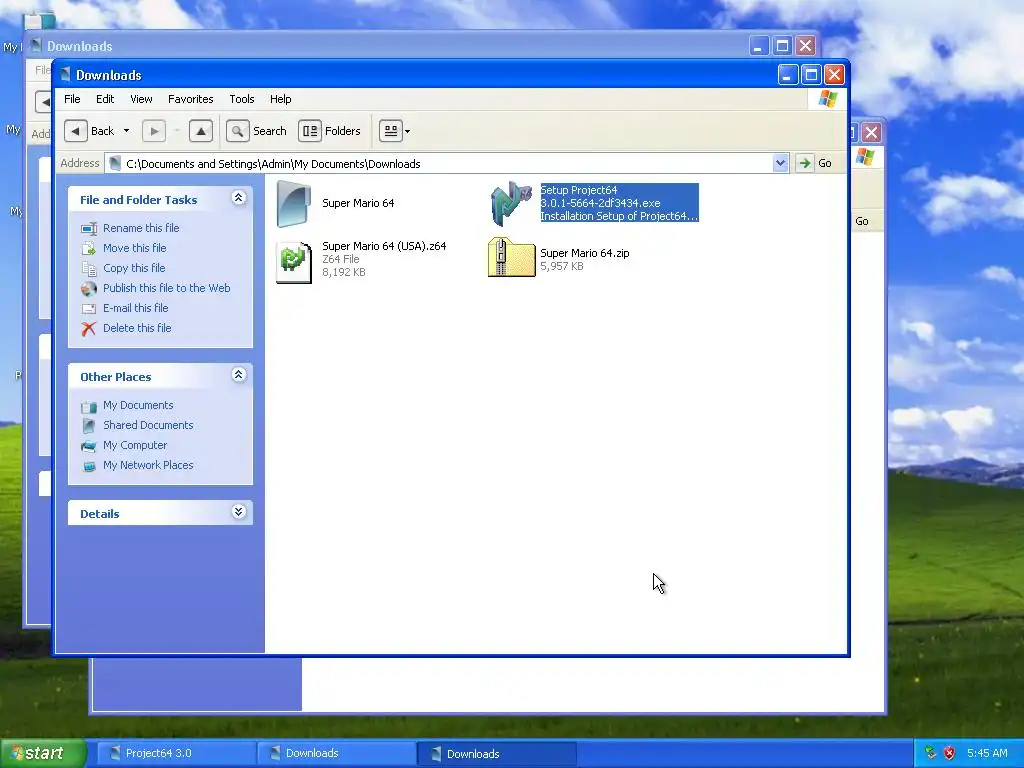The width and height of the screenshot is (1024, 768).
Task: Go up one folder level
Action: (x=200, y=131)
